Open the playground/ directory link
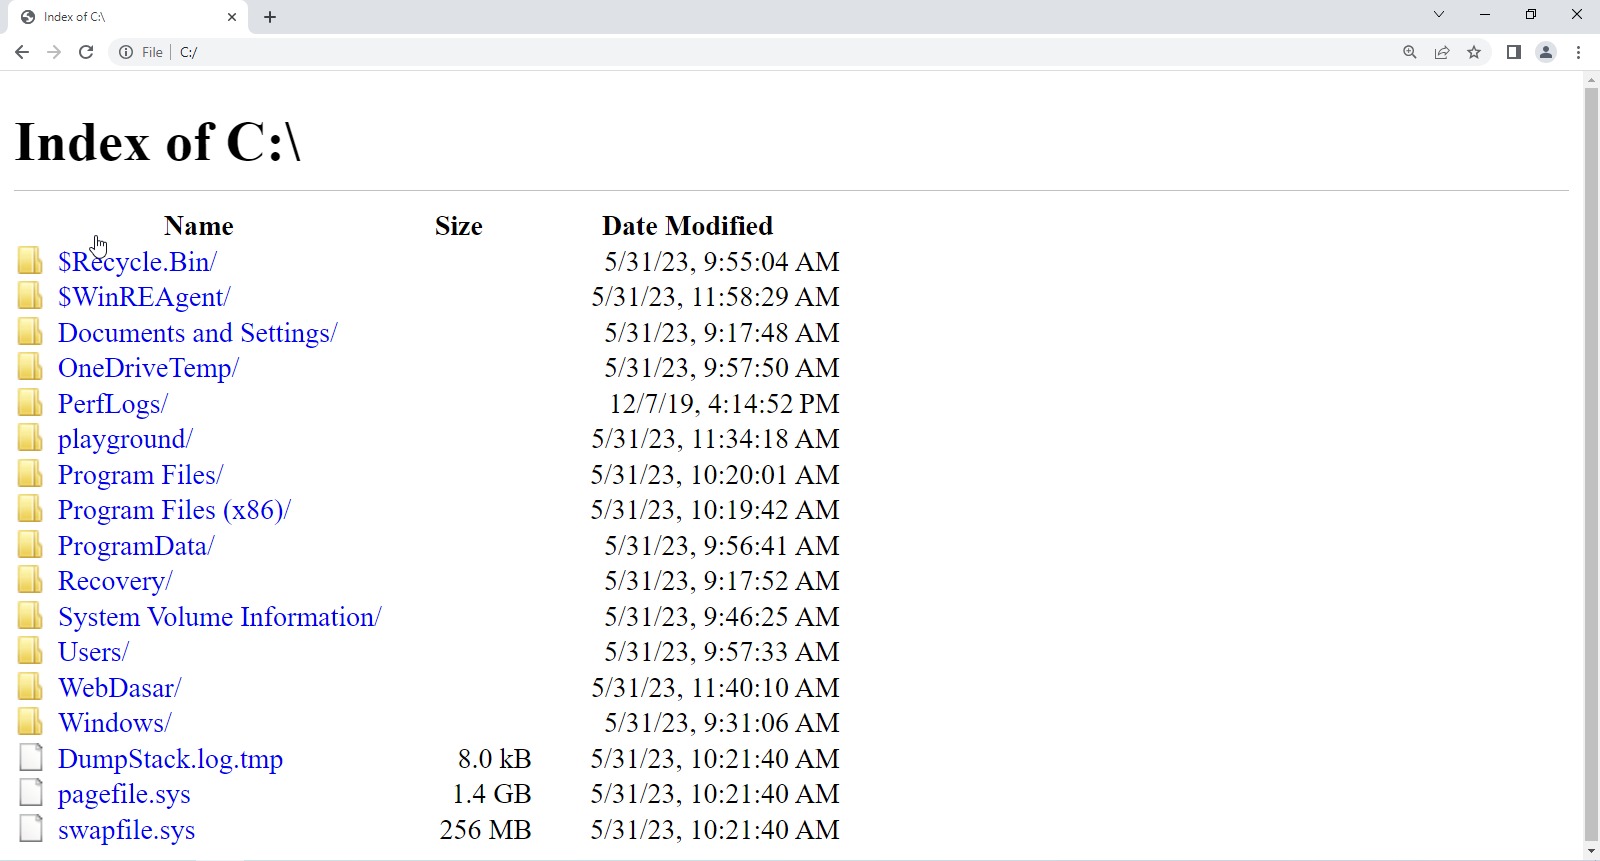 pyautogui.click(x=125, y=439)
